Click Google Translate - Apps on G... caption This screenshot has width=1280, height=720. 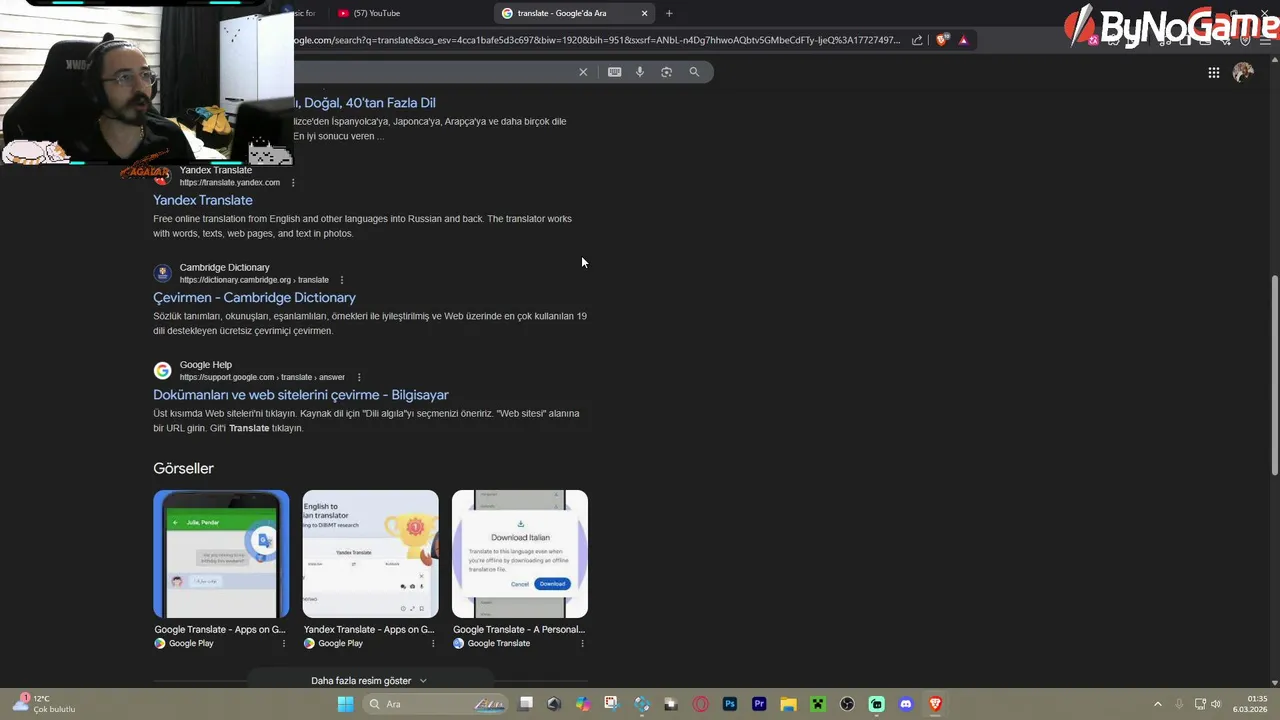[x=220, y=630]
